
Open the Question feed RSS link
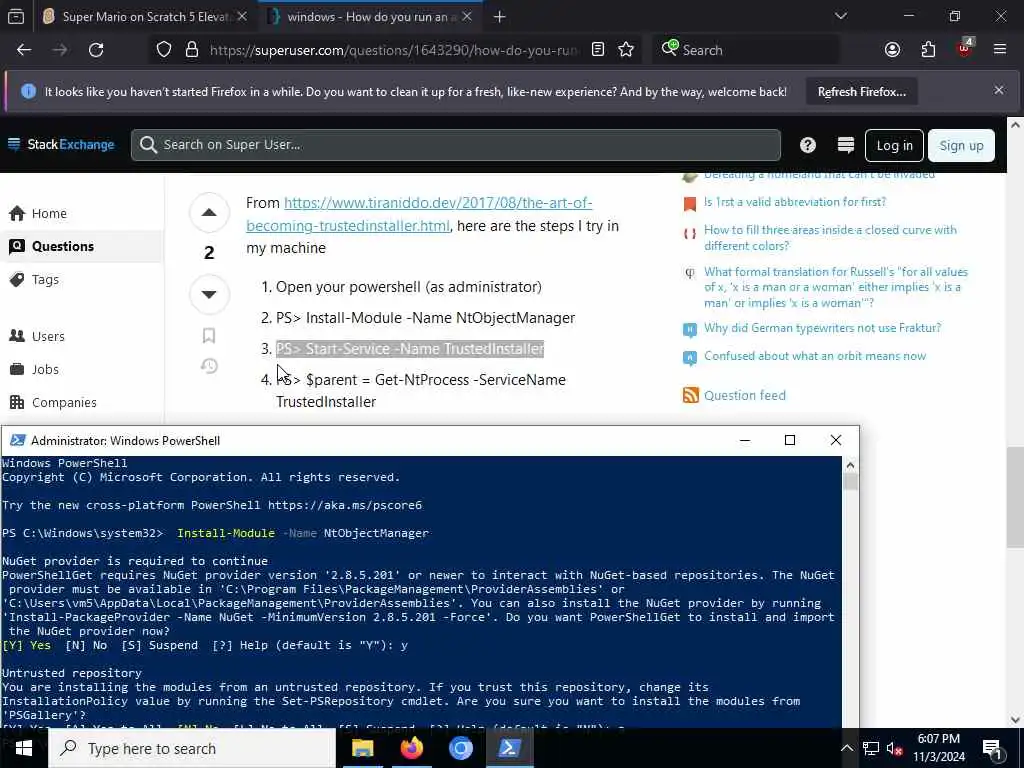[x=744, y=395]
